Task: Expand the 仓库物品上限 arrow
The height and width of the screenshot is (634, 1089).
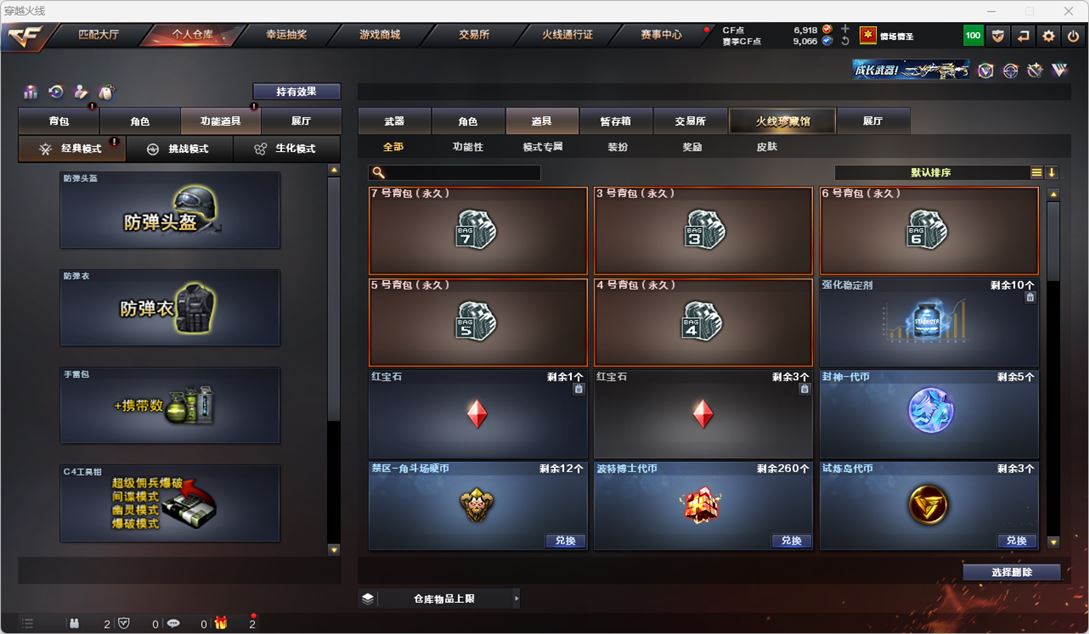Action: click(x=516, y=599)
